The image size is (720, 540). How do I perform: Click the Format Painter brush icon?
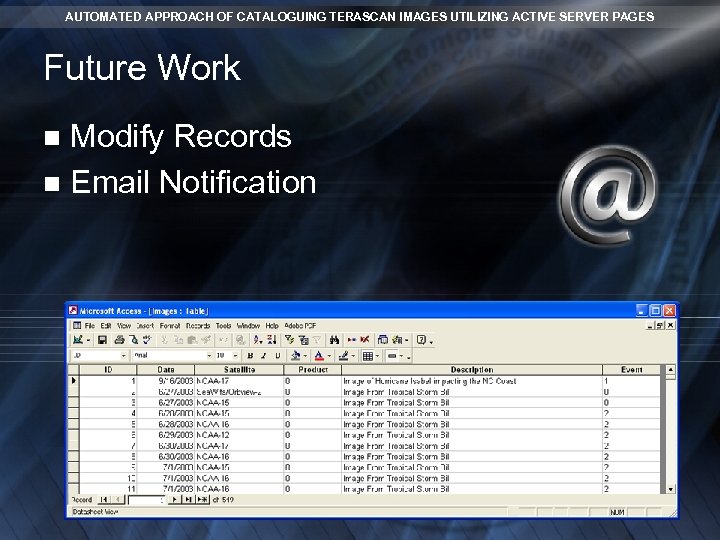pyautogui.click(x=206, y=340)
